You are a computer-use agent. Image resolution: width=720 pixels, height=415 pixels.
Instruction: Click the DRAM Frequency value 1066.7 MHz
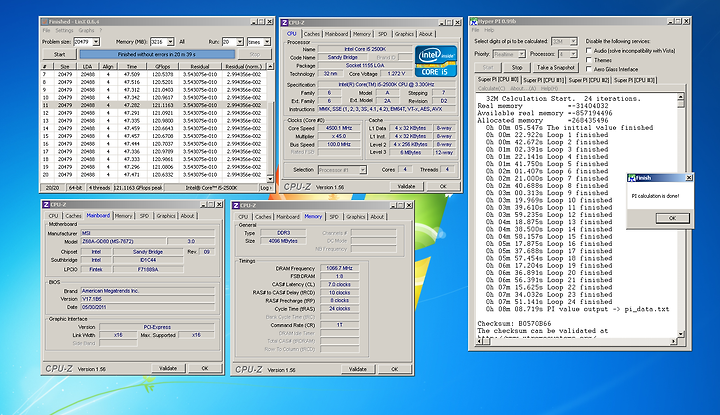[x=339, y=268]
